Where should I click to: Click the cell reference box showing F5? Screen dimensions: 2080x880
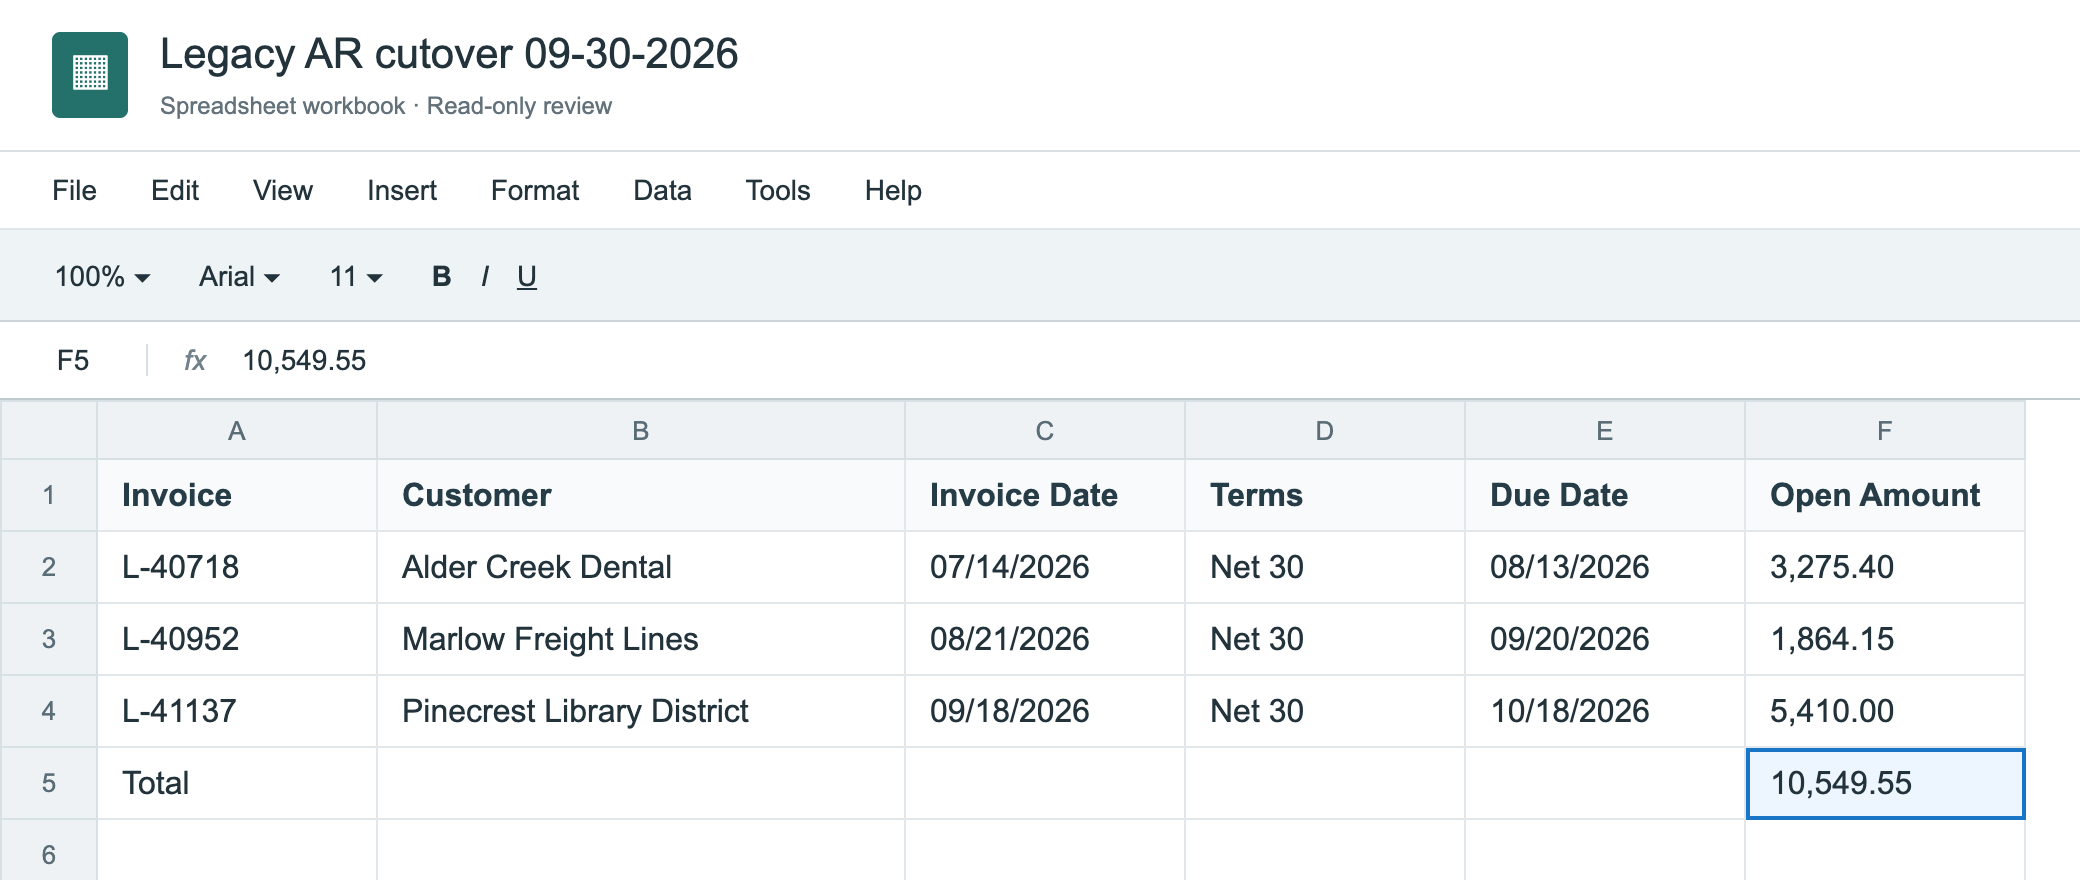[73, 360]
